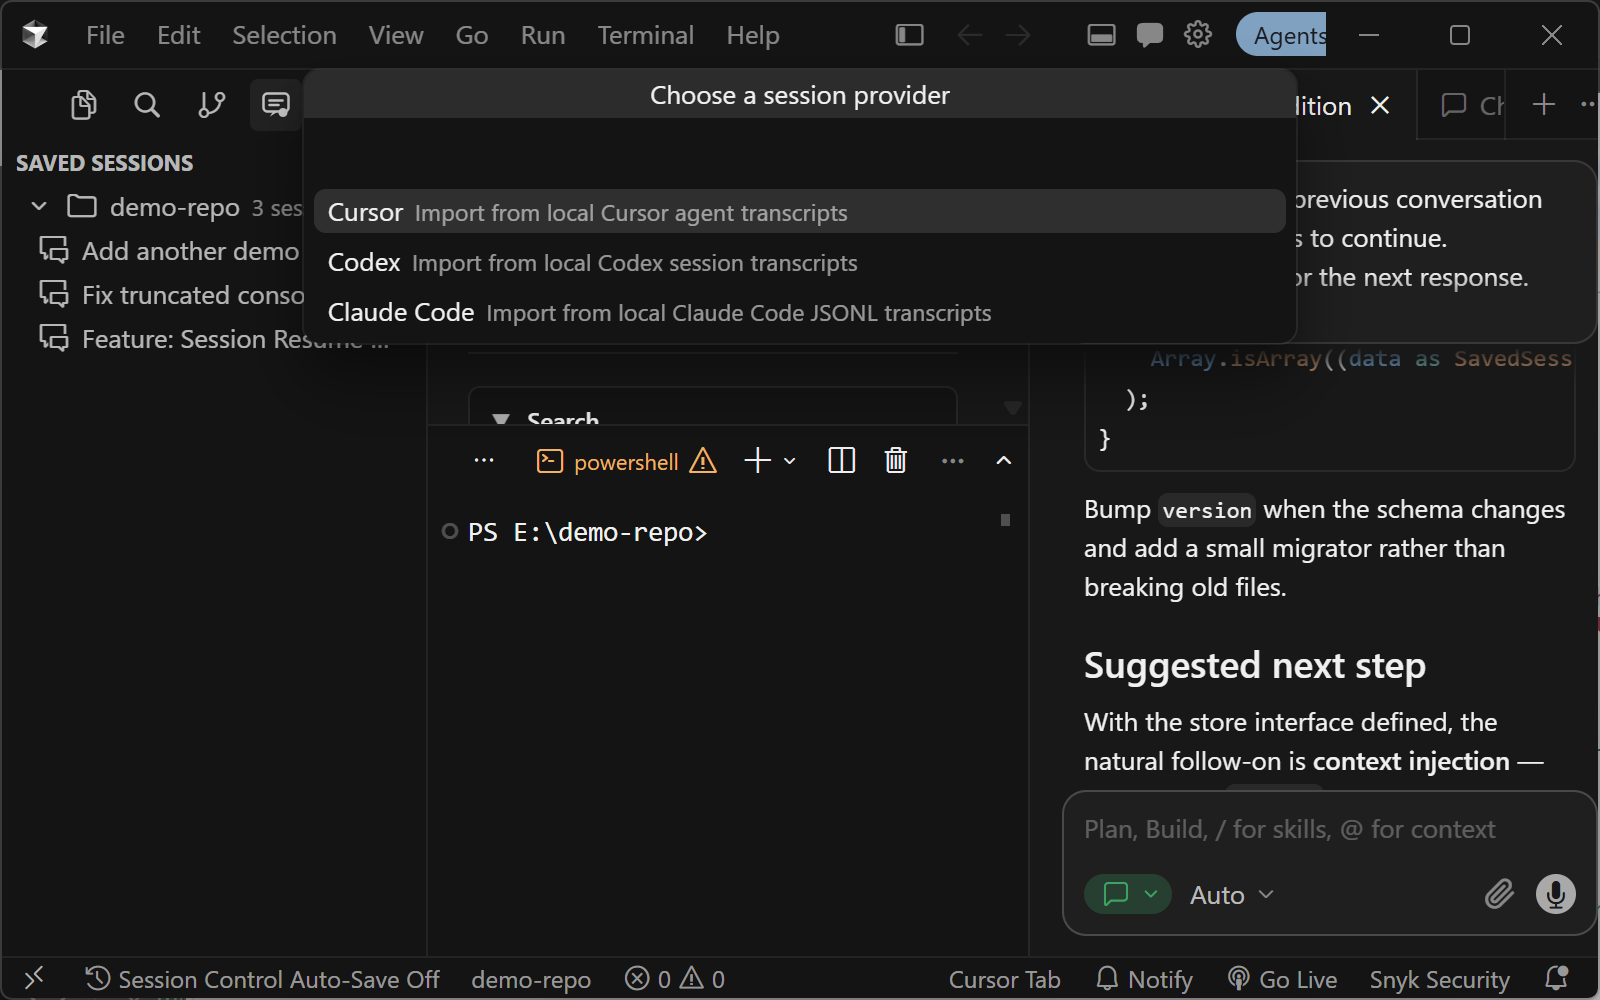Open the Edit menu
The height and width of the screenshot is (1000, 1600).
179,35
